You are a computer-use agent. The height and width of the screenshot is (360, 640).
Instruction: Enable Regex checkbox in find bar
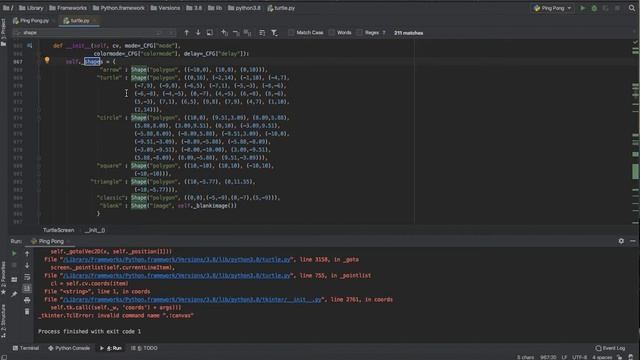tap(359, 33)
